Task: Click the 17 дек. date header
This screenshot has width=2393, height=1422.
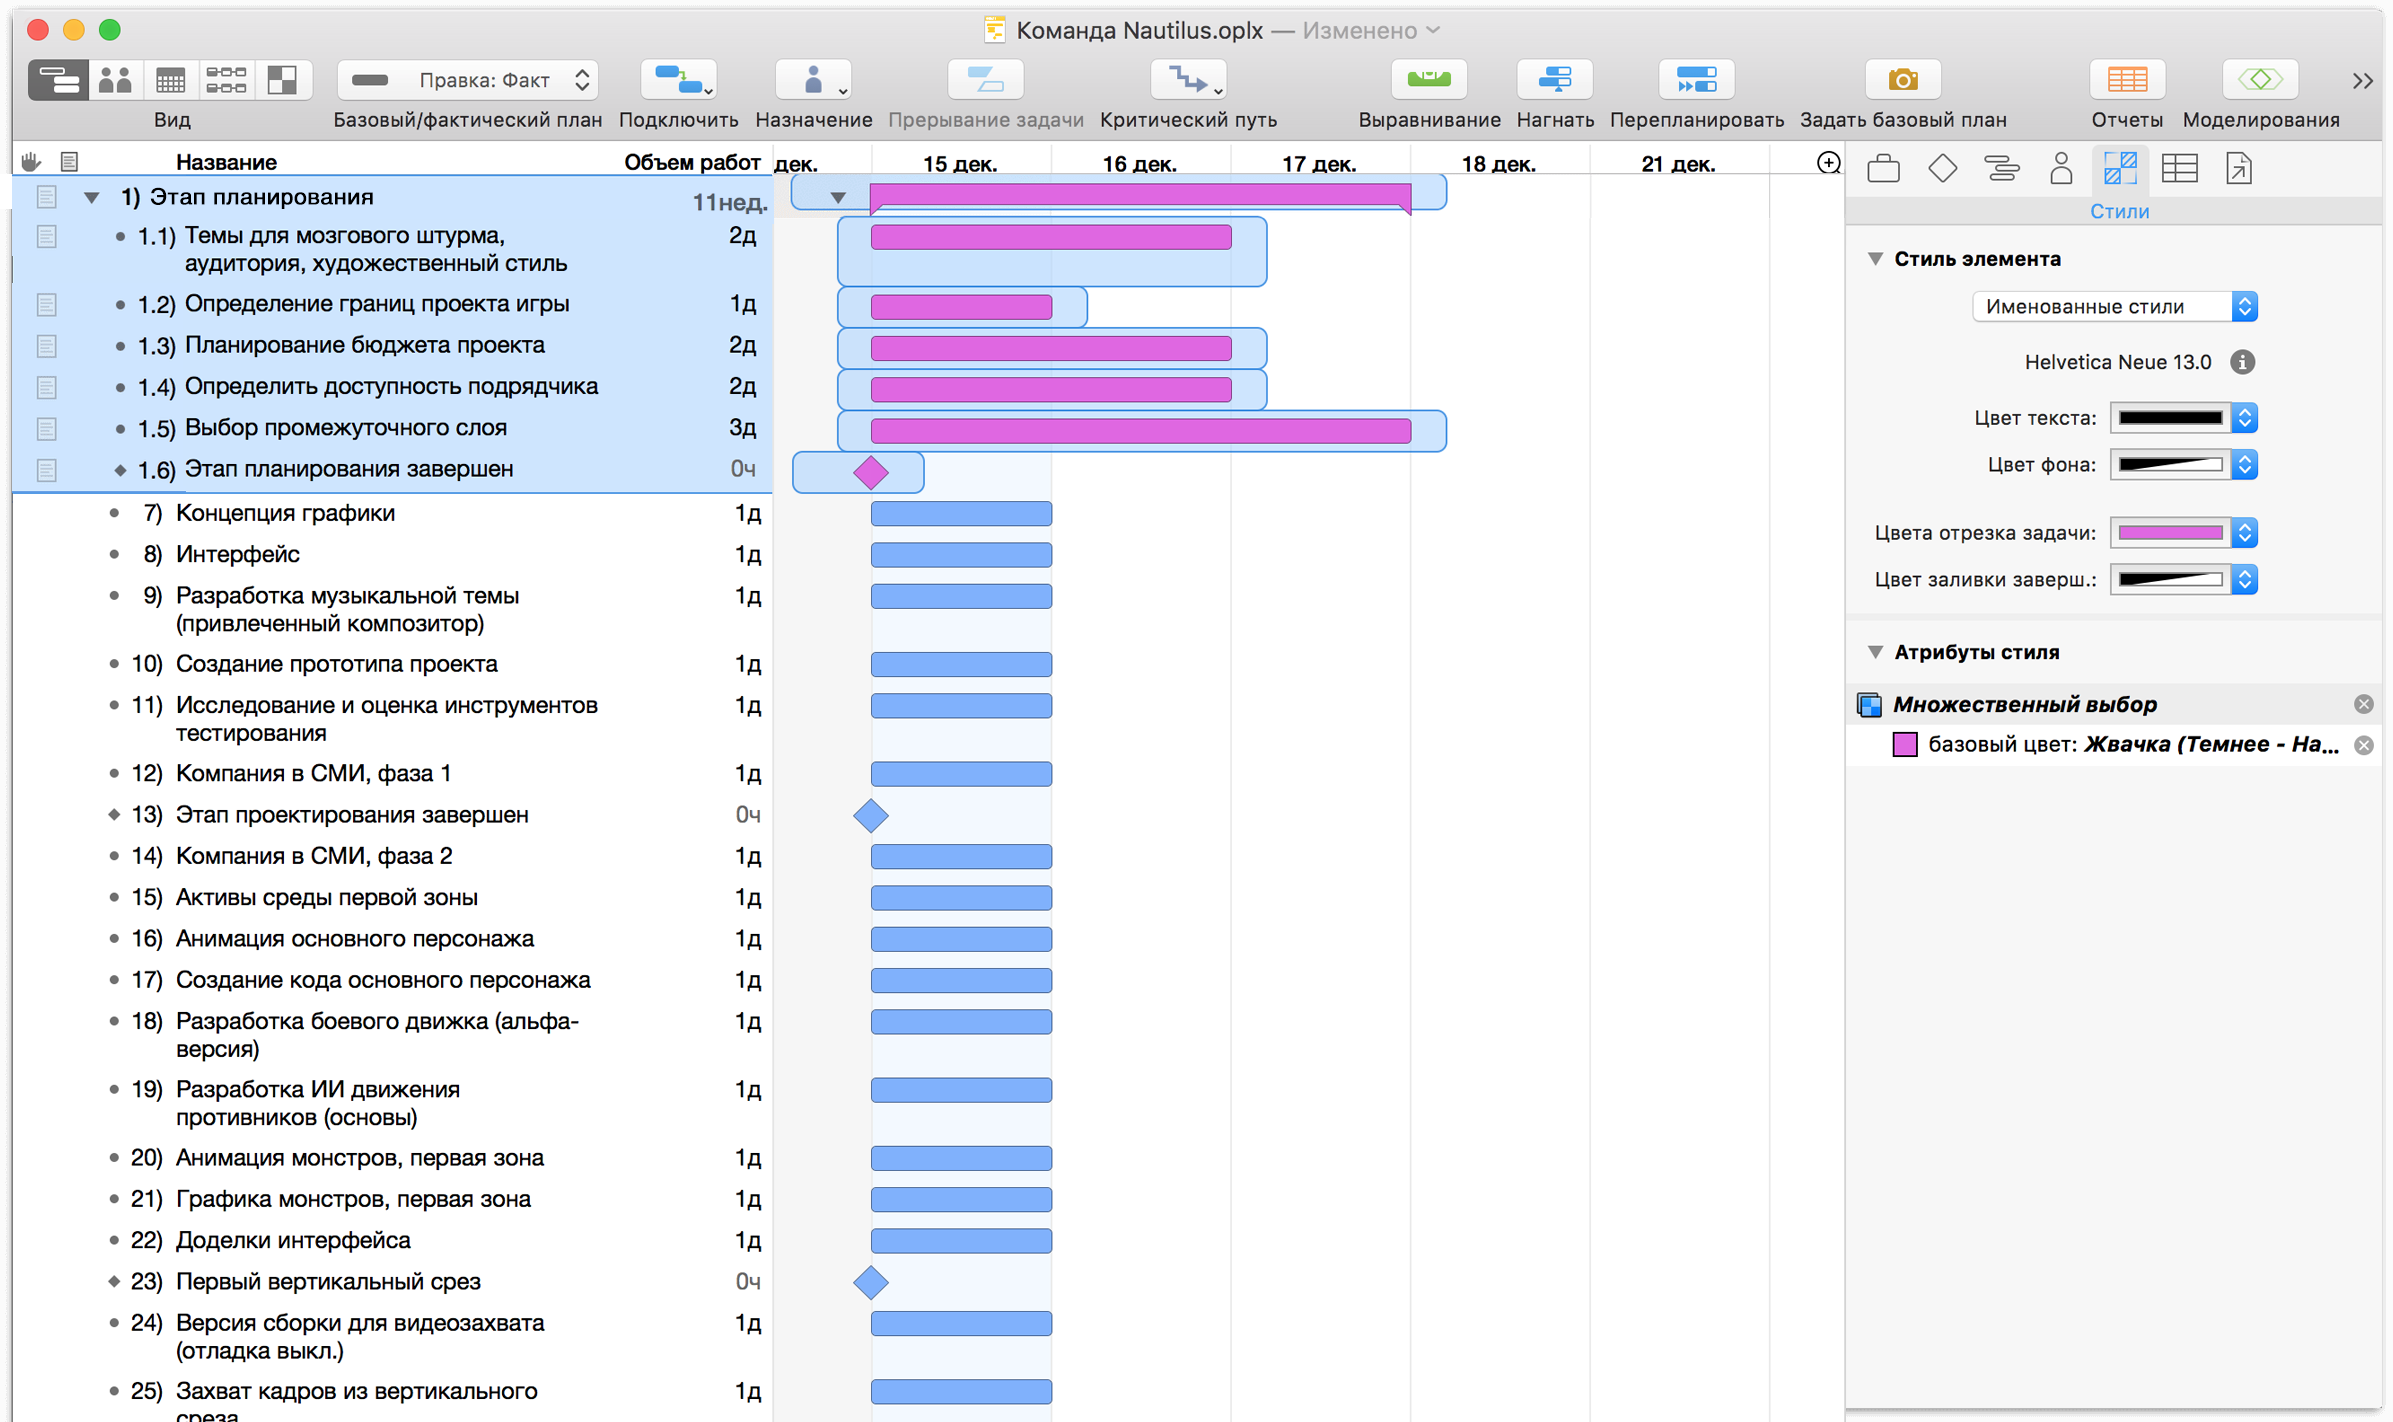Action: tap(1319, 164)
